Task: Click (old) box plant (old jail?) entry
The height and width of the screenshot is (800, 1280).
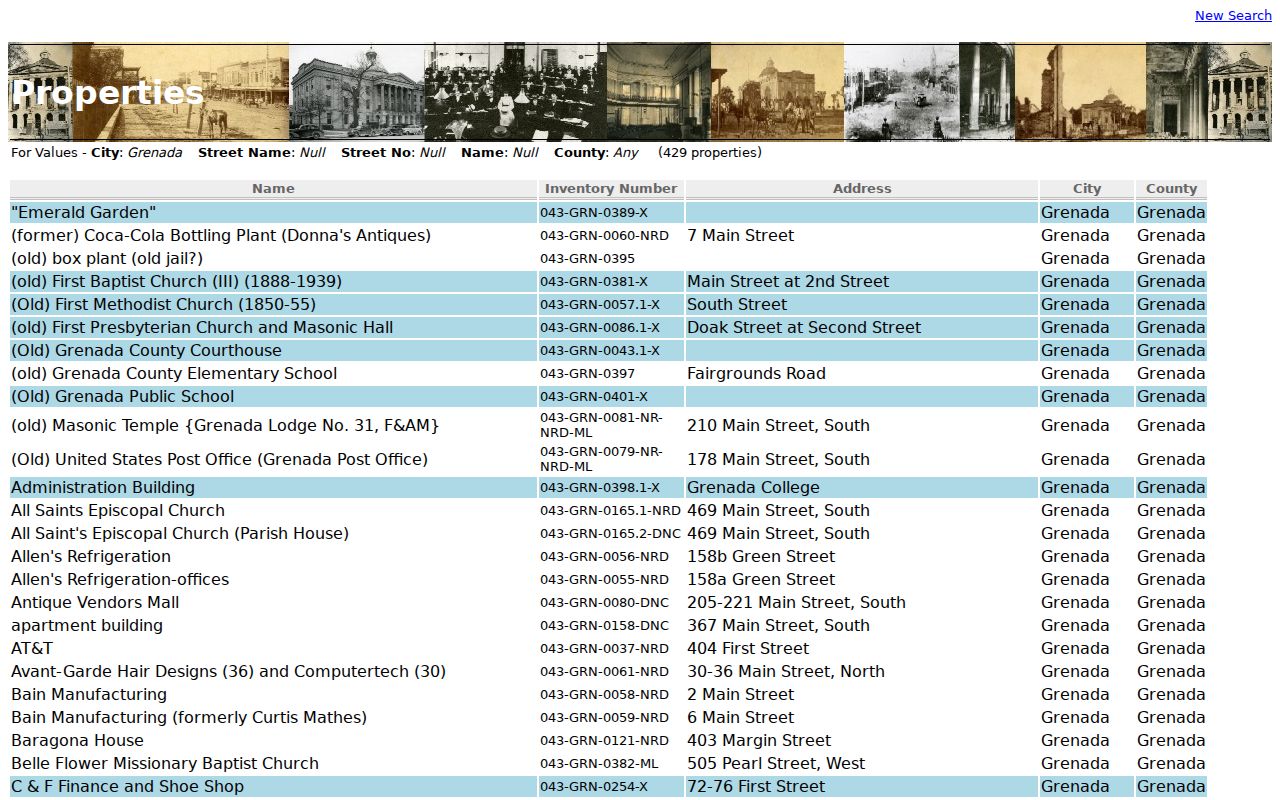Action: [107, 258]
